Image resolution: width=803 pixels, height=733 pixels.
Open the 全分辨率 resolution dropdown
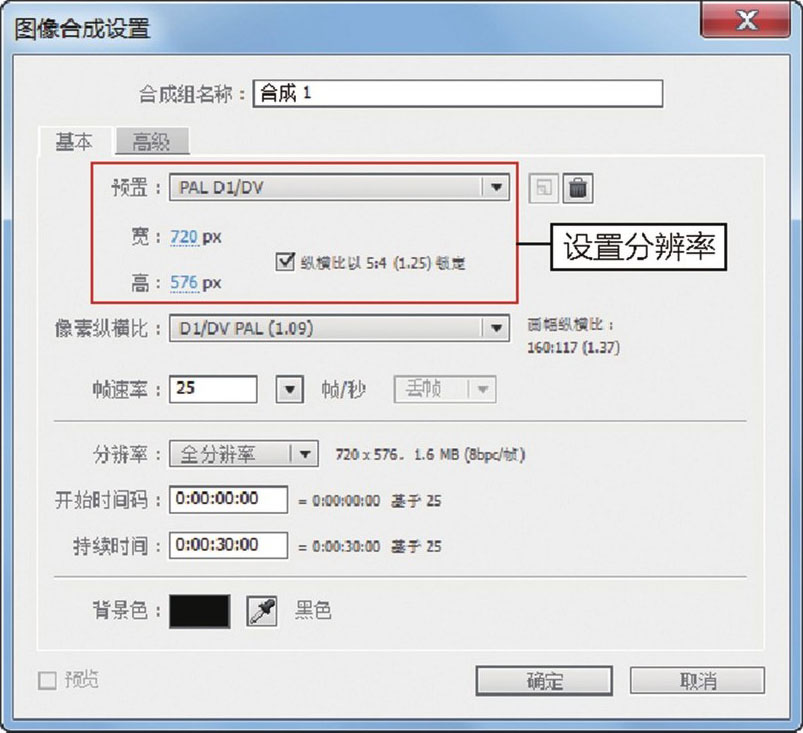pyautogui.click(x=244, y=454)
